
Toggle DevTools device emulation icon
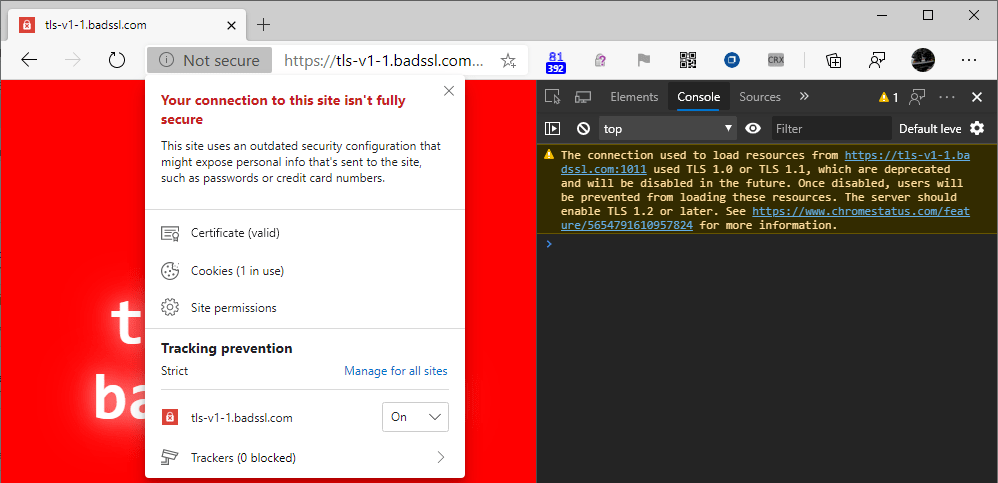click(x=582, y=97)
